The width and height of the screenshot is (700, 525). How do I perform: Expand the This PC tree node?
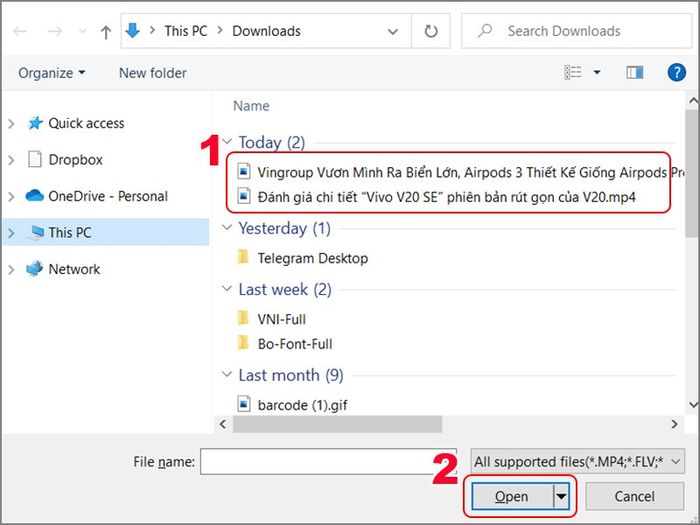12,233
